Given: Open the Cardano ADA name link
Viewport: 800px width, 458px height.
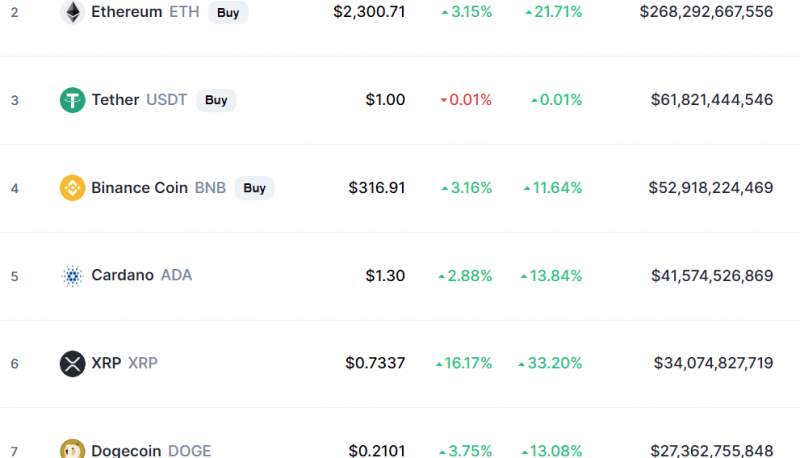Looking at the screenshot, I should click(141, 275).
